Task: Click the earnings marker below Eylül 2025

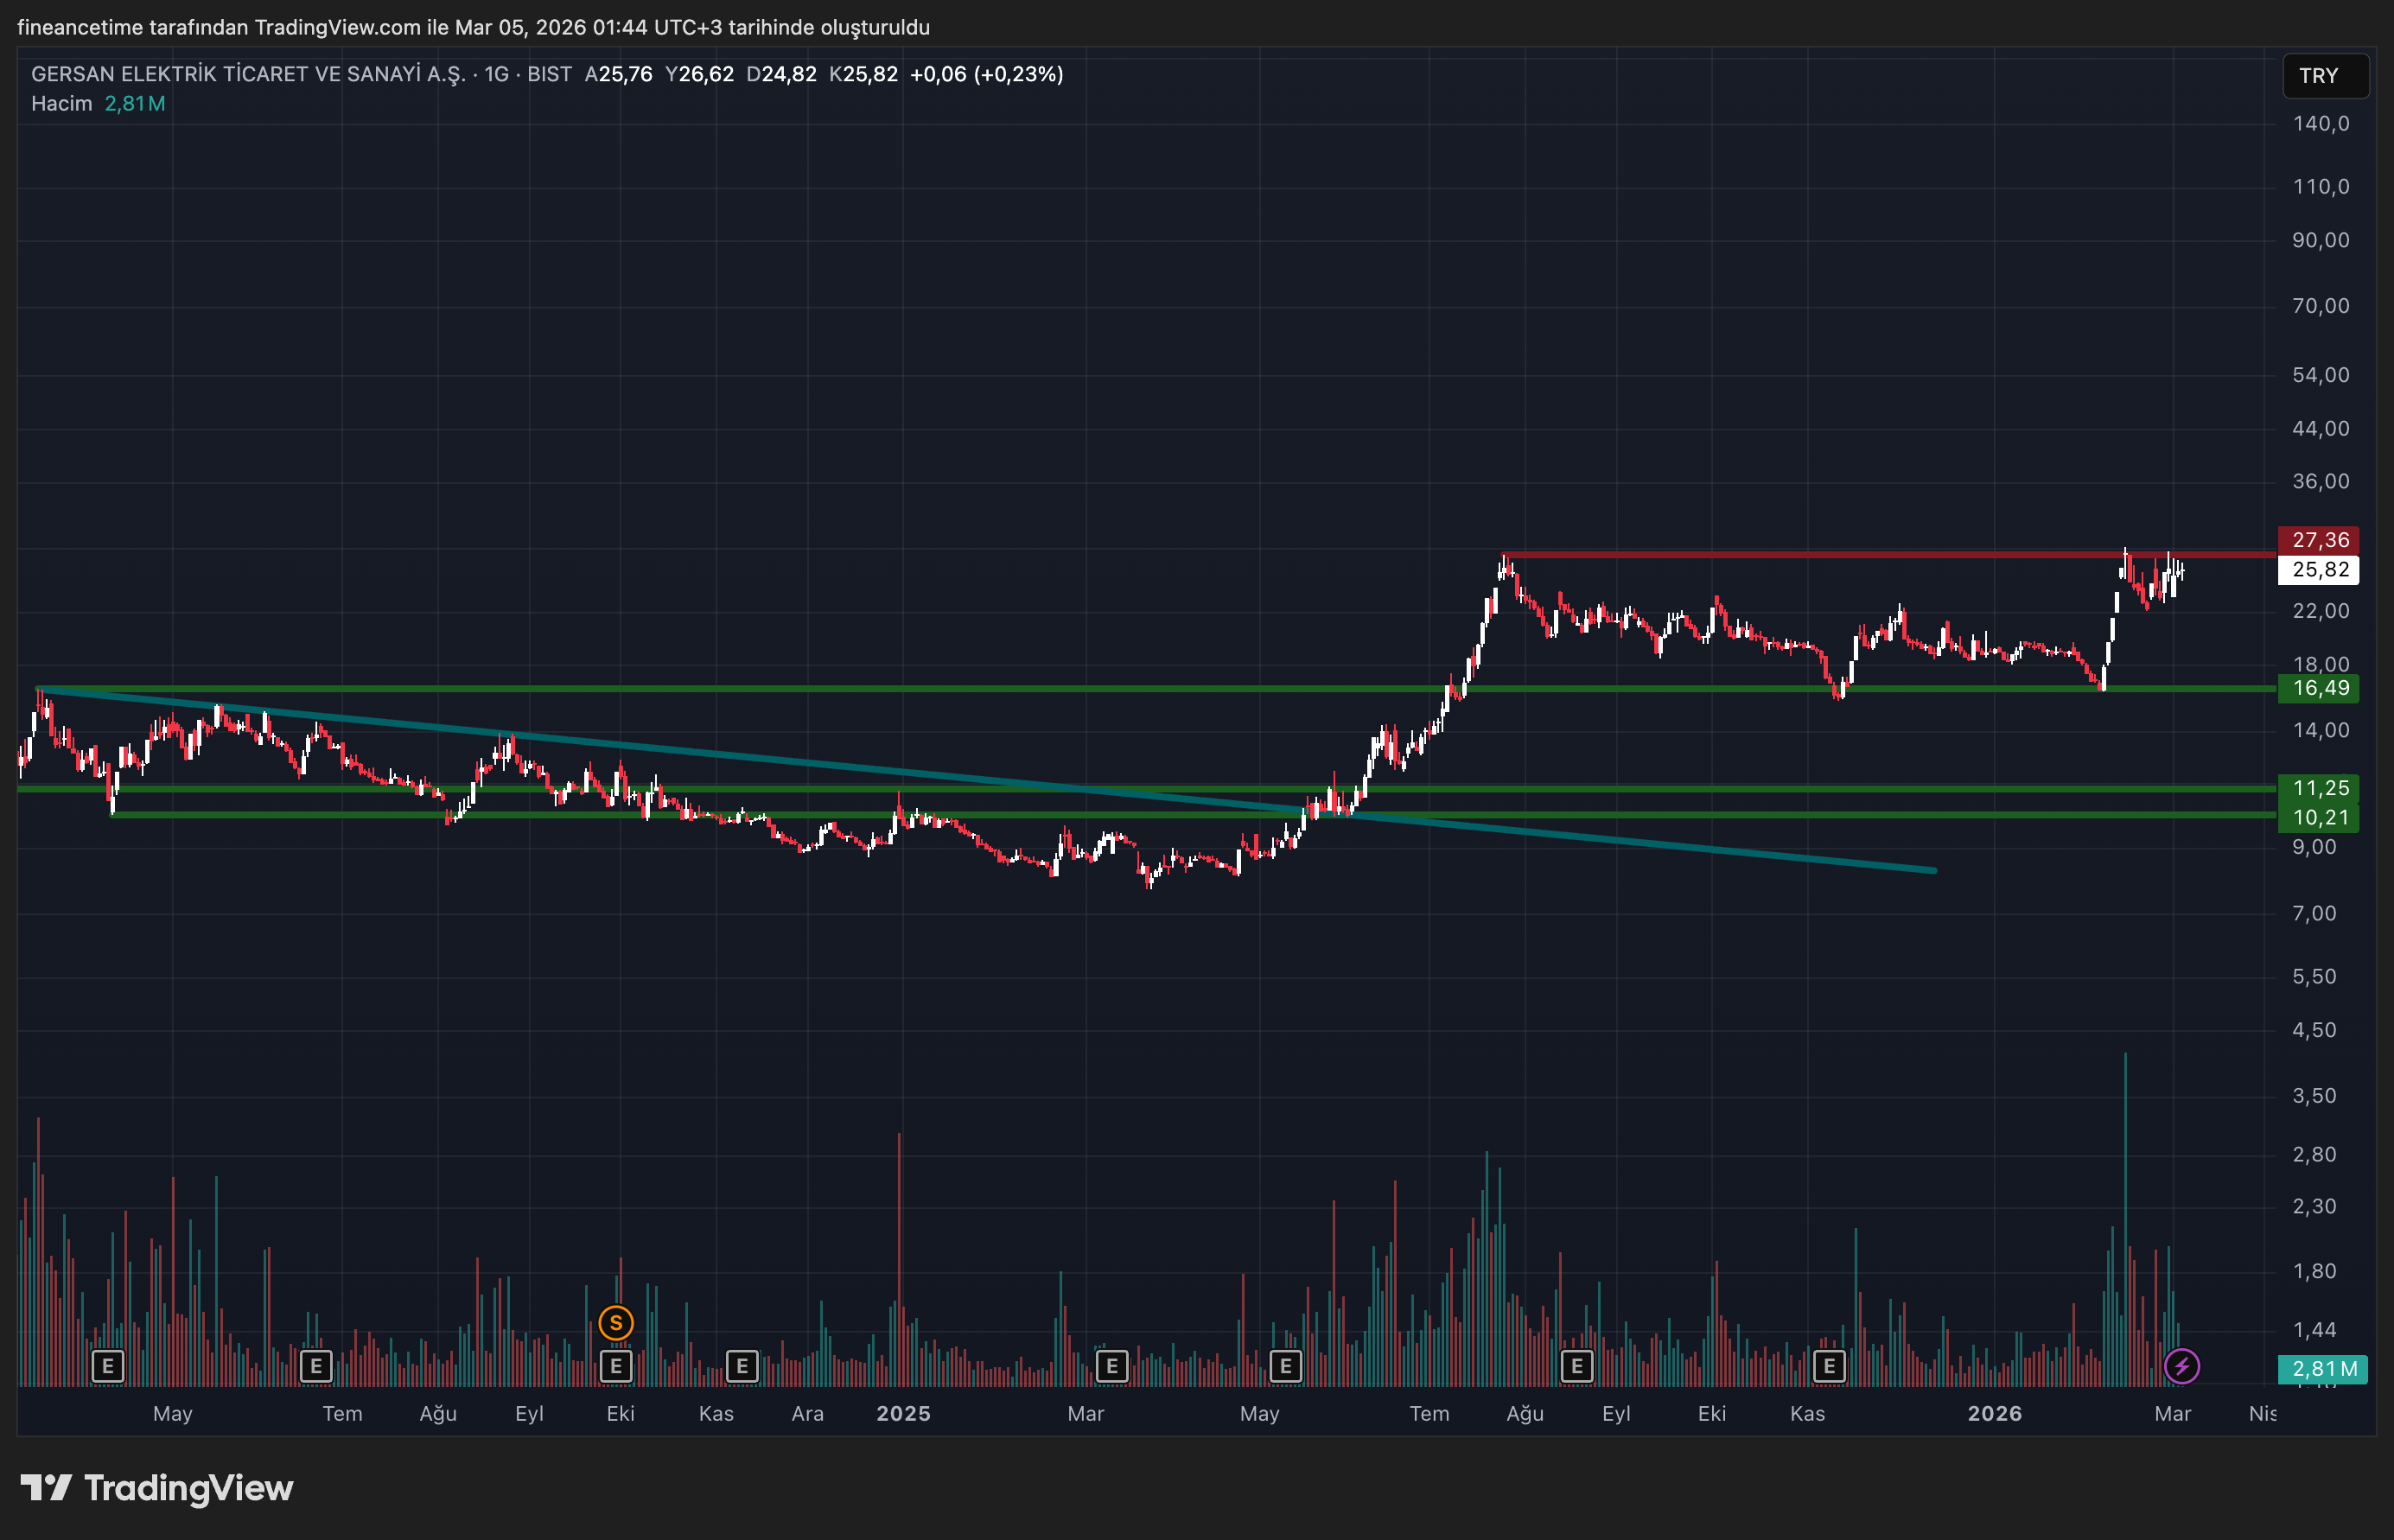Action: (1577, 1366)
